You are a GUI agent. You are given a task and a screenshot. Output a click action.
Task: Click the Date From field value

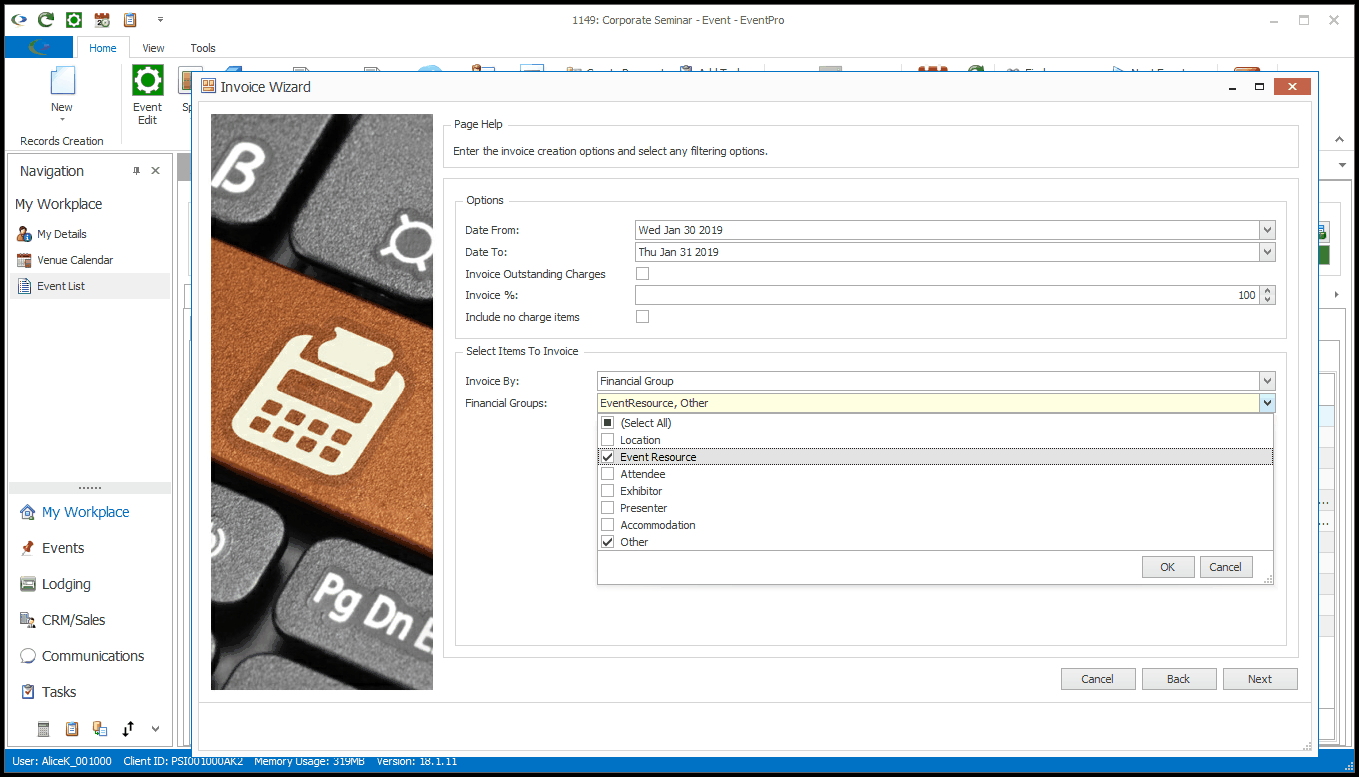(947, 230)
